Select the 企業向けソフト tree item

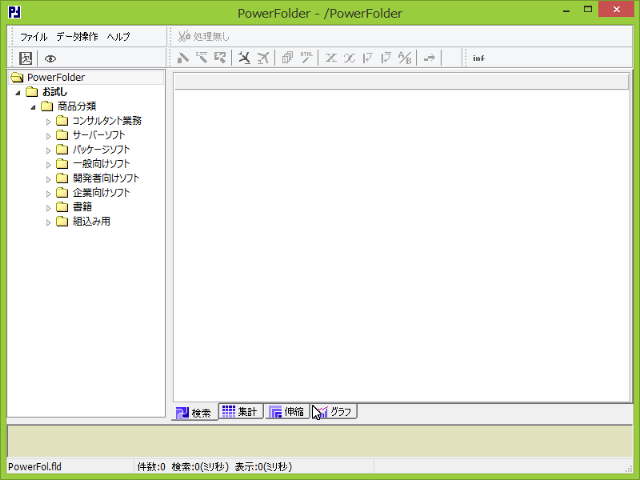click(x=101, y=192)
